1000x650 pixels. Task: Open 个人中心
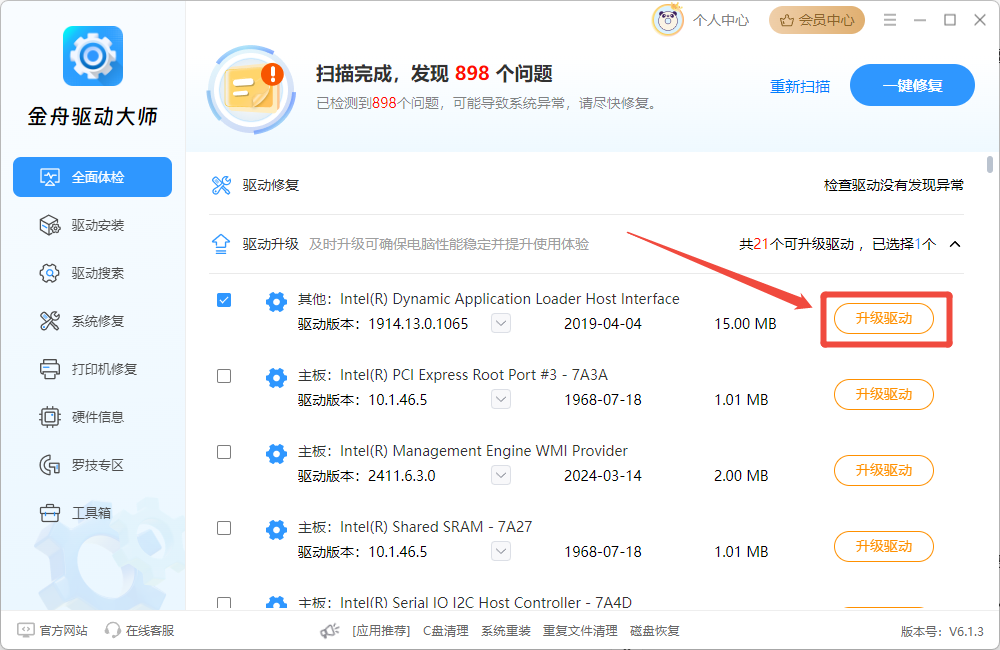click(x=721, y=20)
